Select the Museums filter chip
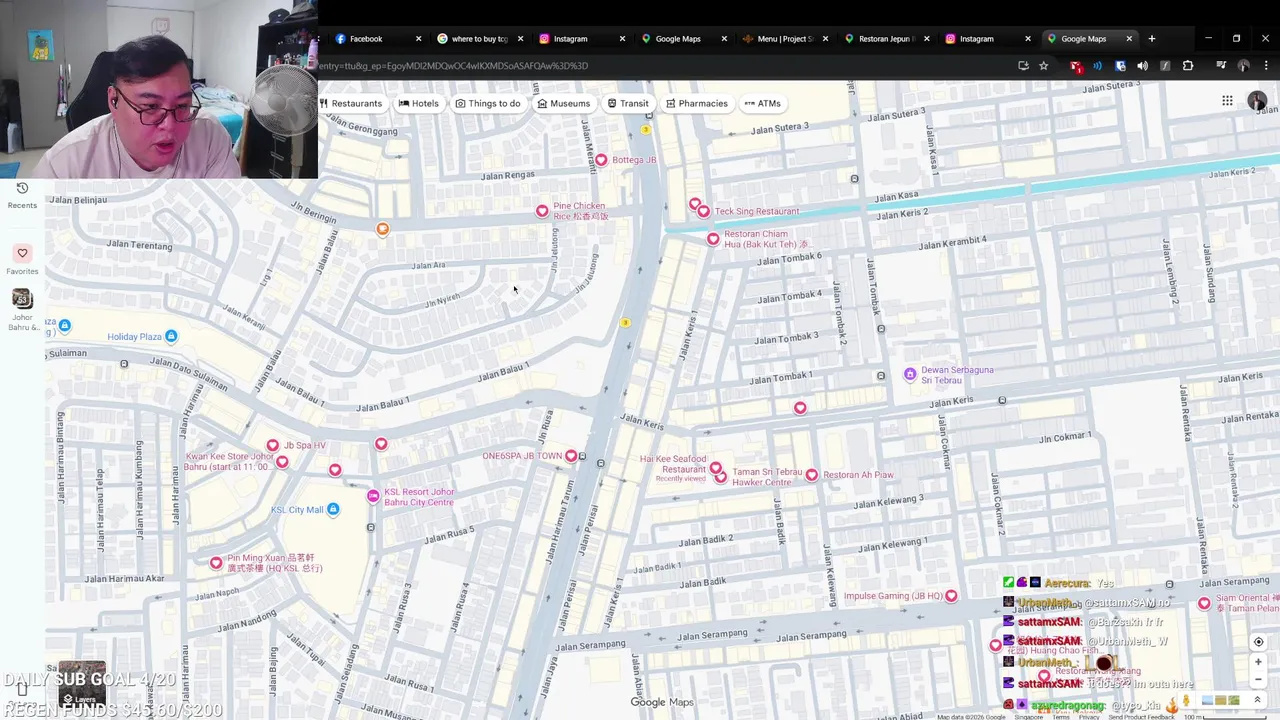The width and height of the screenshot is (1280, 720). click(563, 103)
